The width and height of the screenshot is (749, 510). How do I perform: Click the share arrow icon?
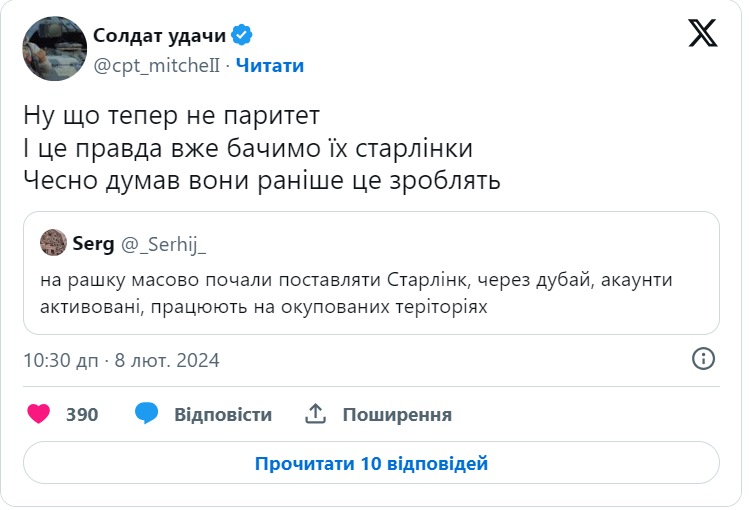[x=316, y=414]
